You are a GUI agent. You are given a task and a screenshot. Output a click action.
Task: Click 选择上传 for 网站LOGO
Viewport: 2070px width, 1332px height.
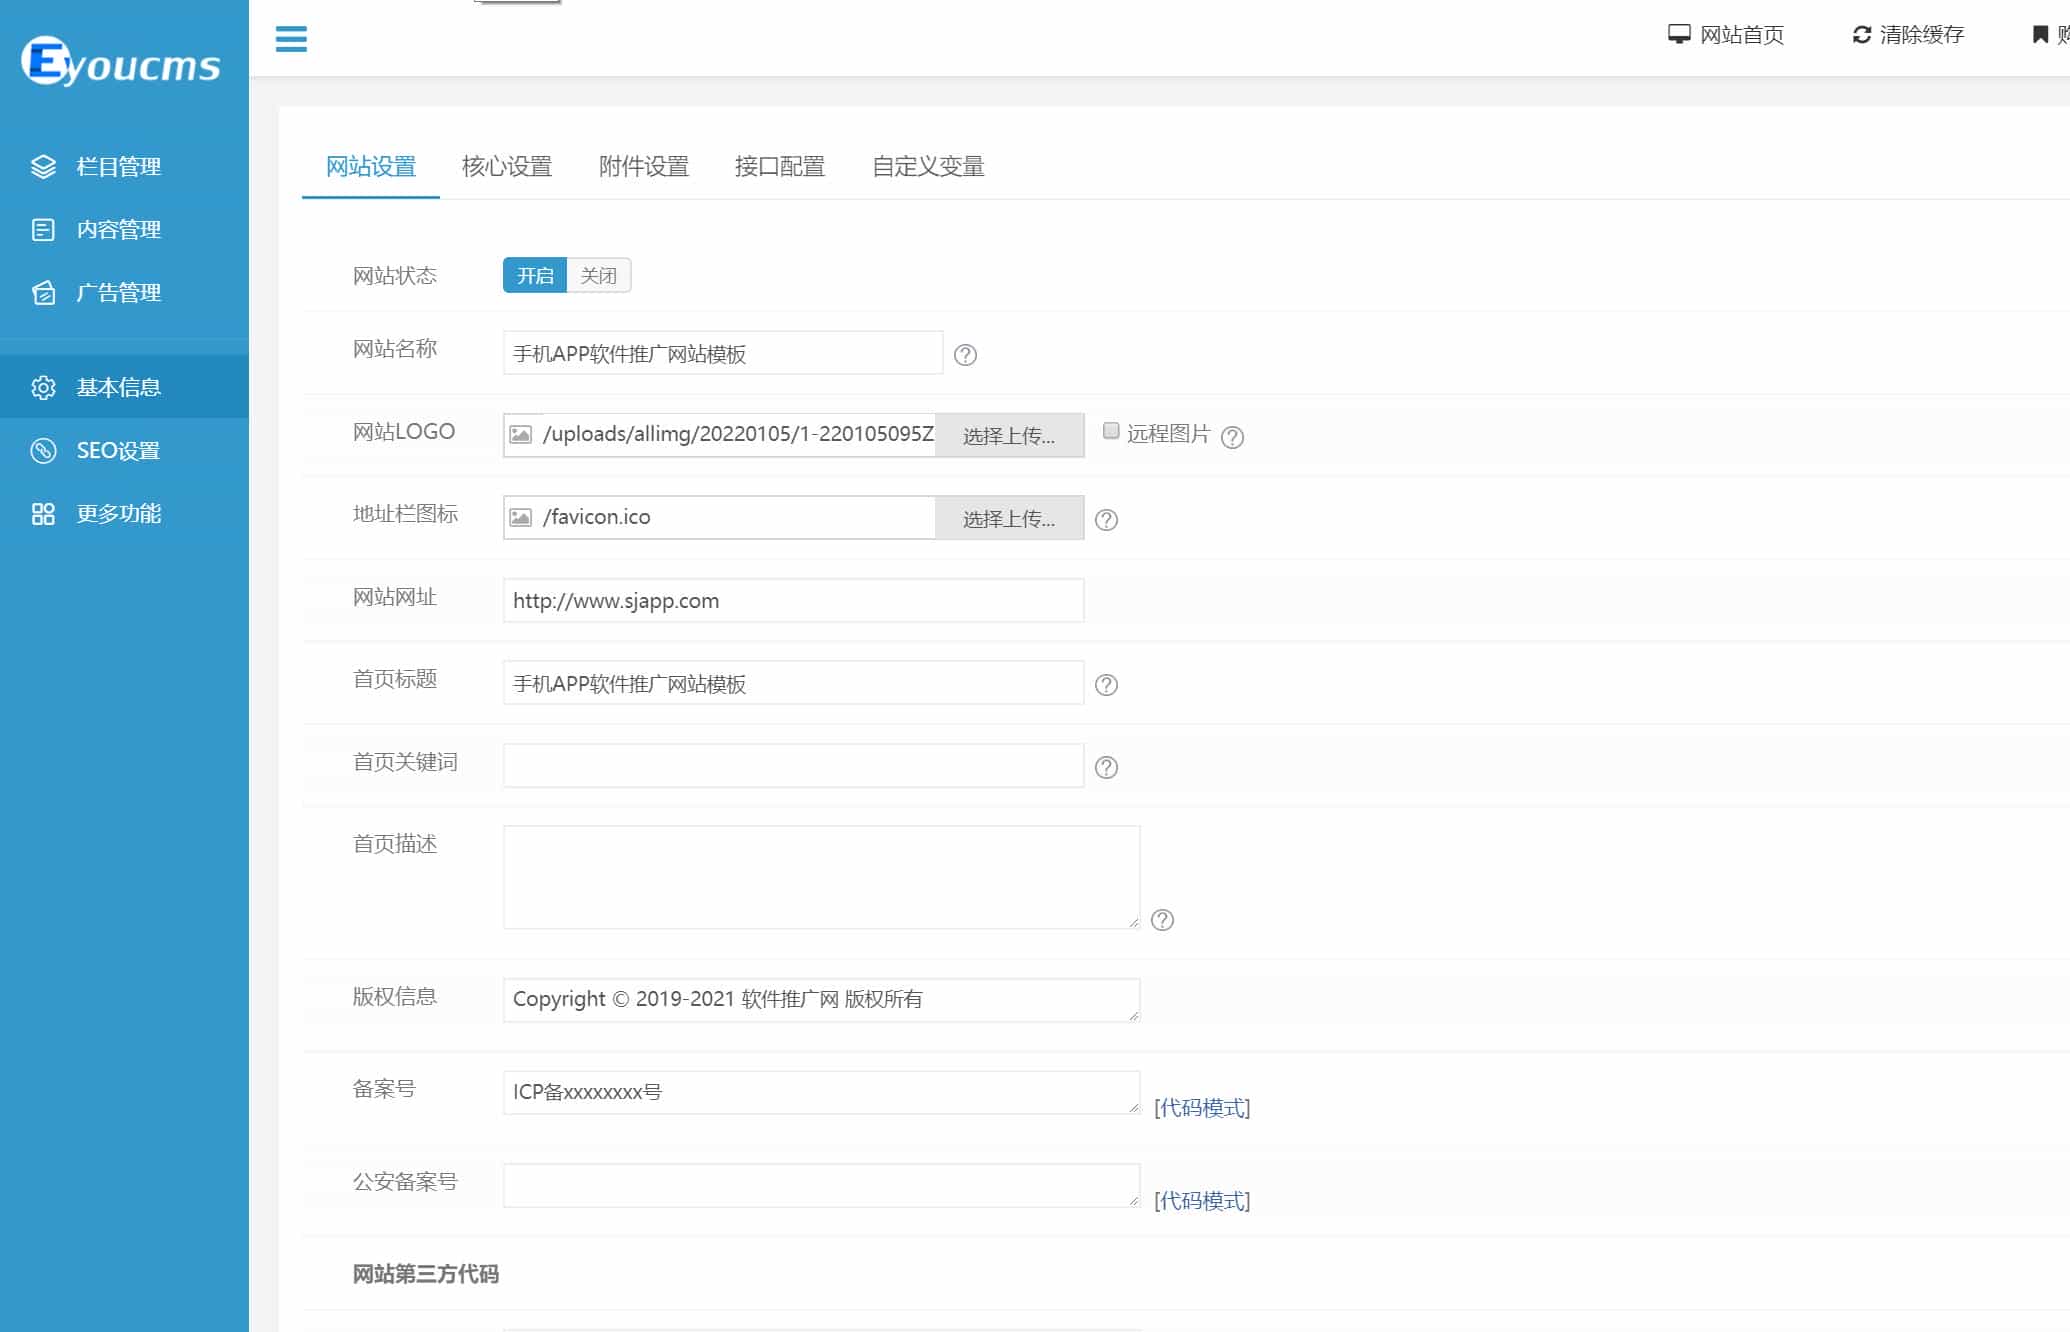click(1009, 436)
